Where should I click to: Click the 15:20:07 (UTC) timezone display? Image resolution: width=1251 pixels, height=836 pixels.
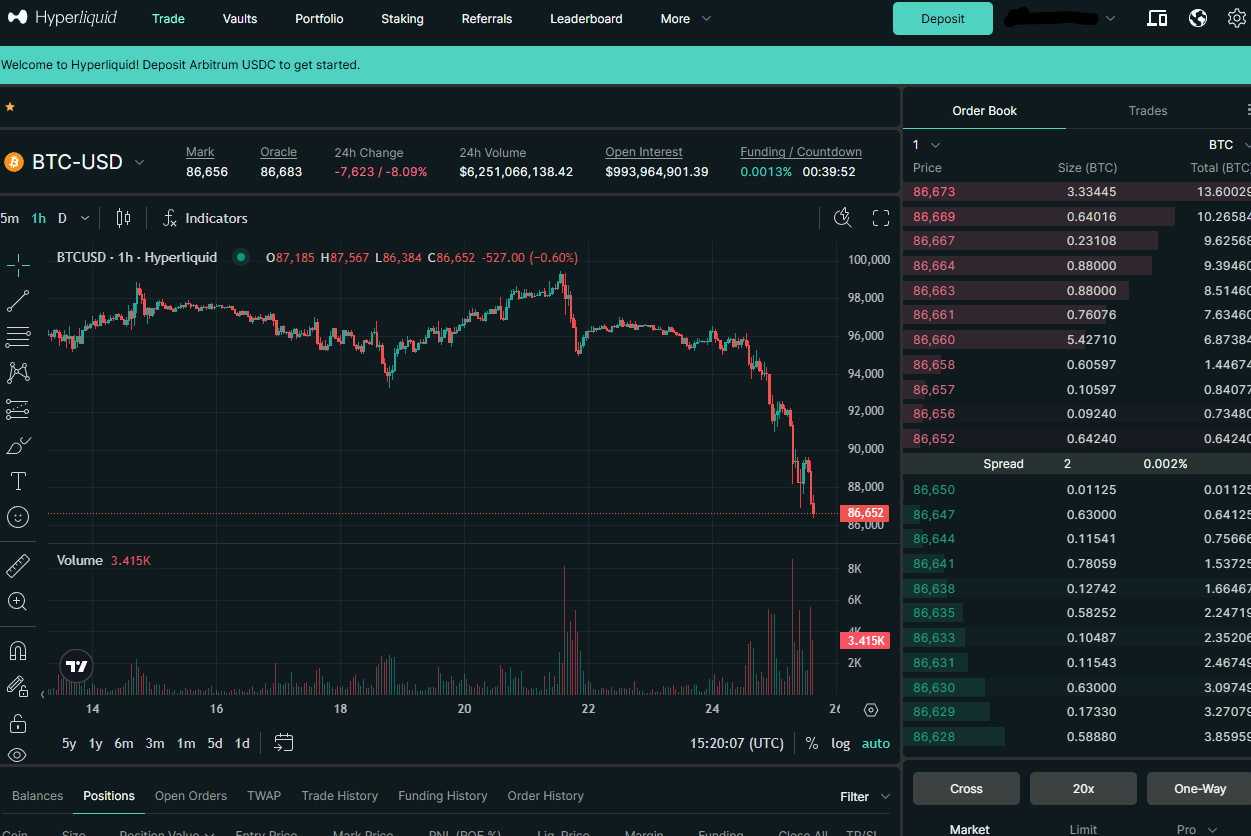pos(737,743)
